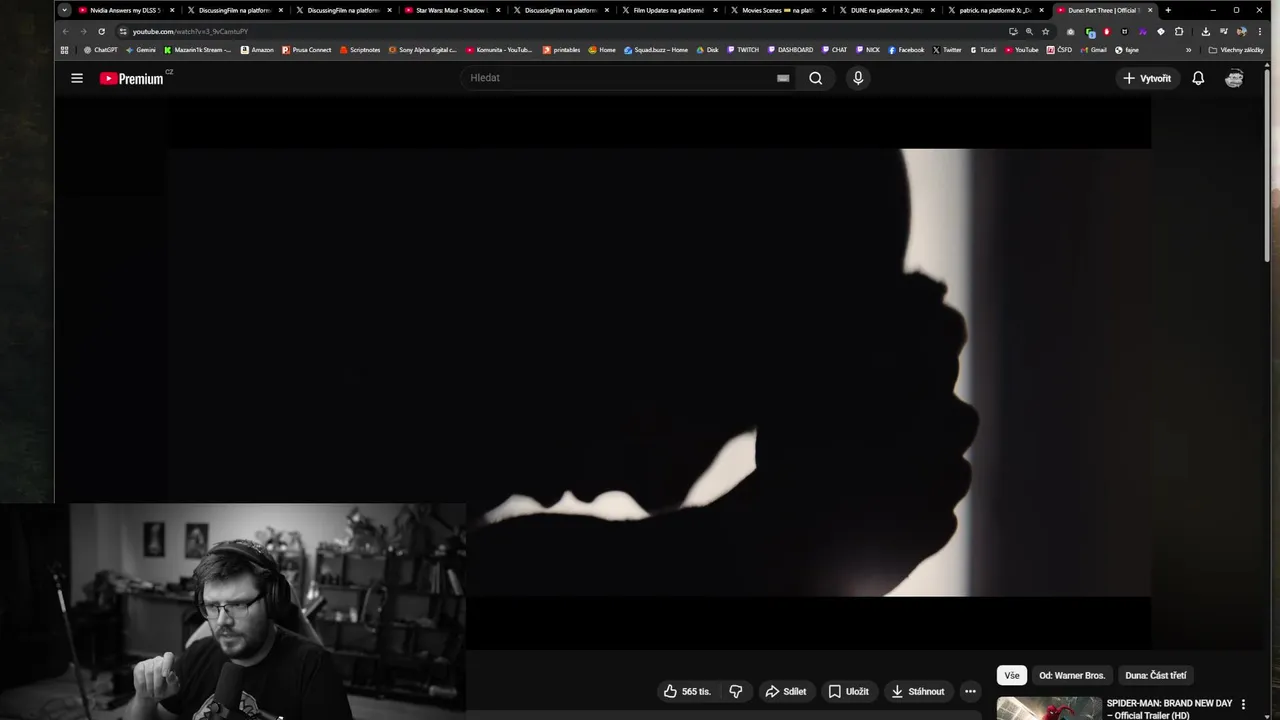Screen dimensions: 1280x720
Task: Open the Chrome three-dot menu
Action: click(x=1259, y=31)
